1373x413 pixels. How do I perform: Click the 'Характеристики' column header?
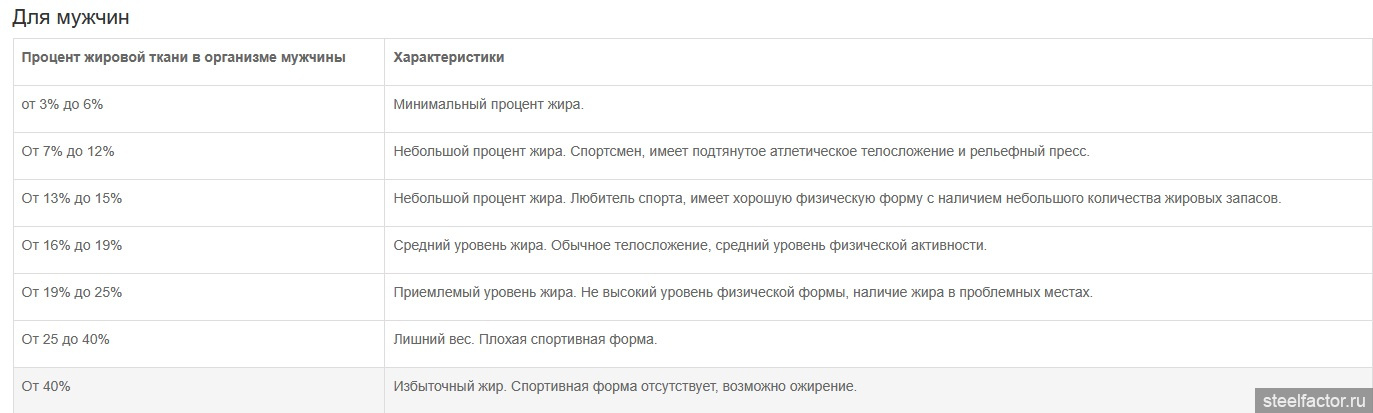click(449, 58)
